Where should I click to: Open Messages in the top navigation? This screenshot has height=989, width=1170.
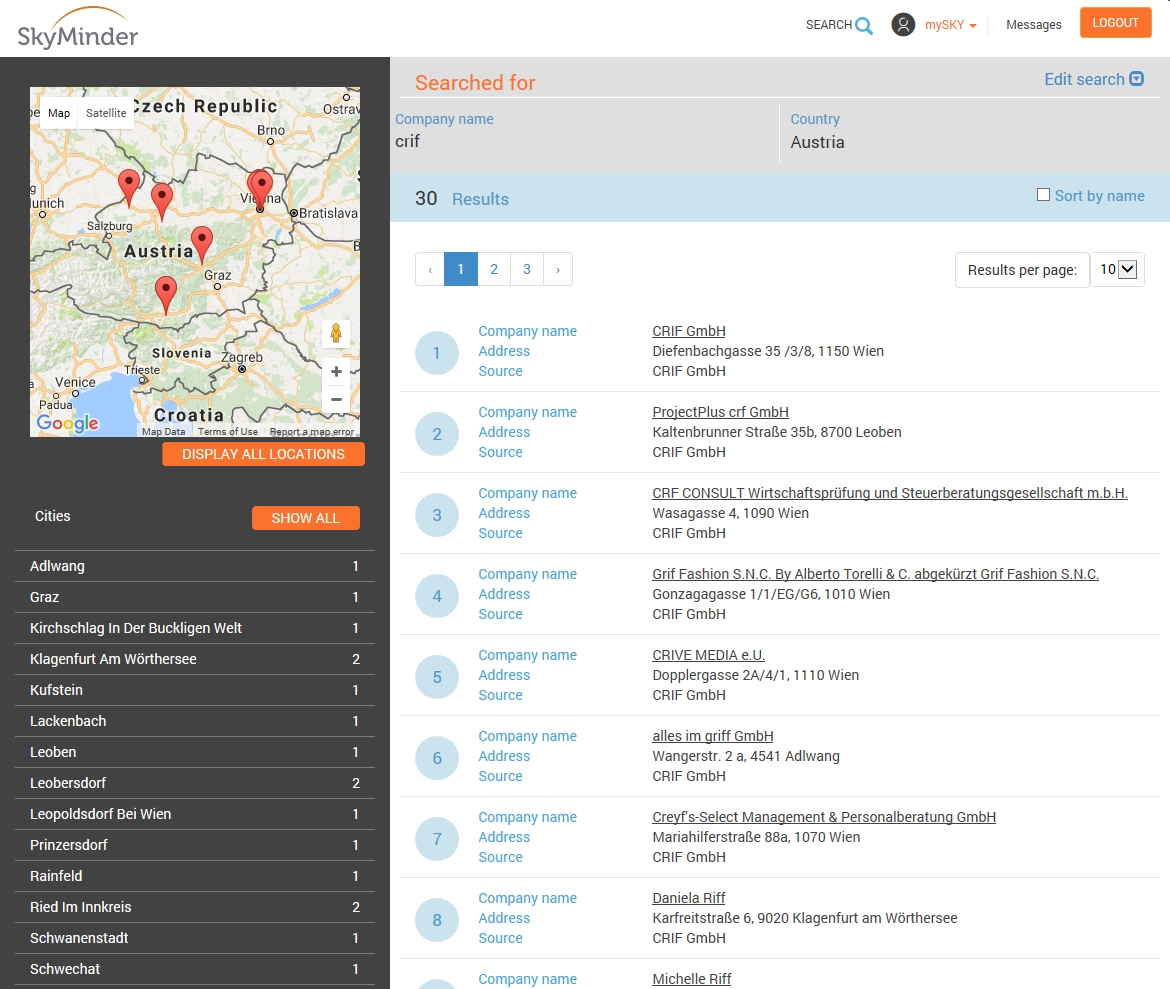click(1033, 25)
